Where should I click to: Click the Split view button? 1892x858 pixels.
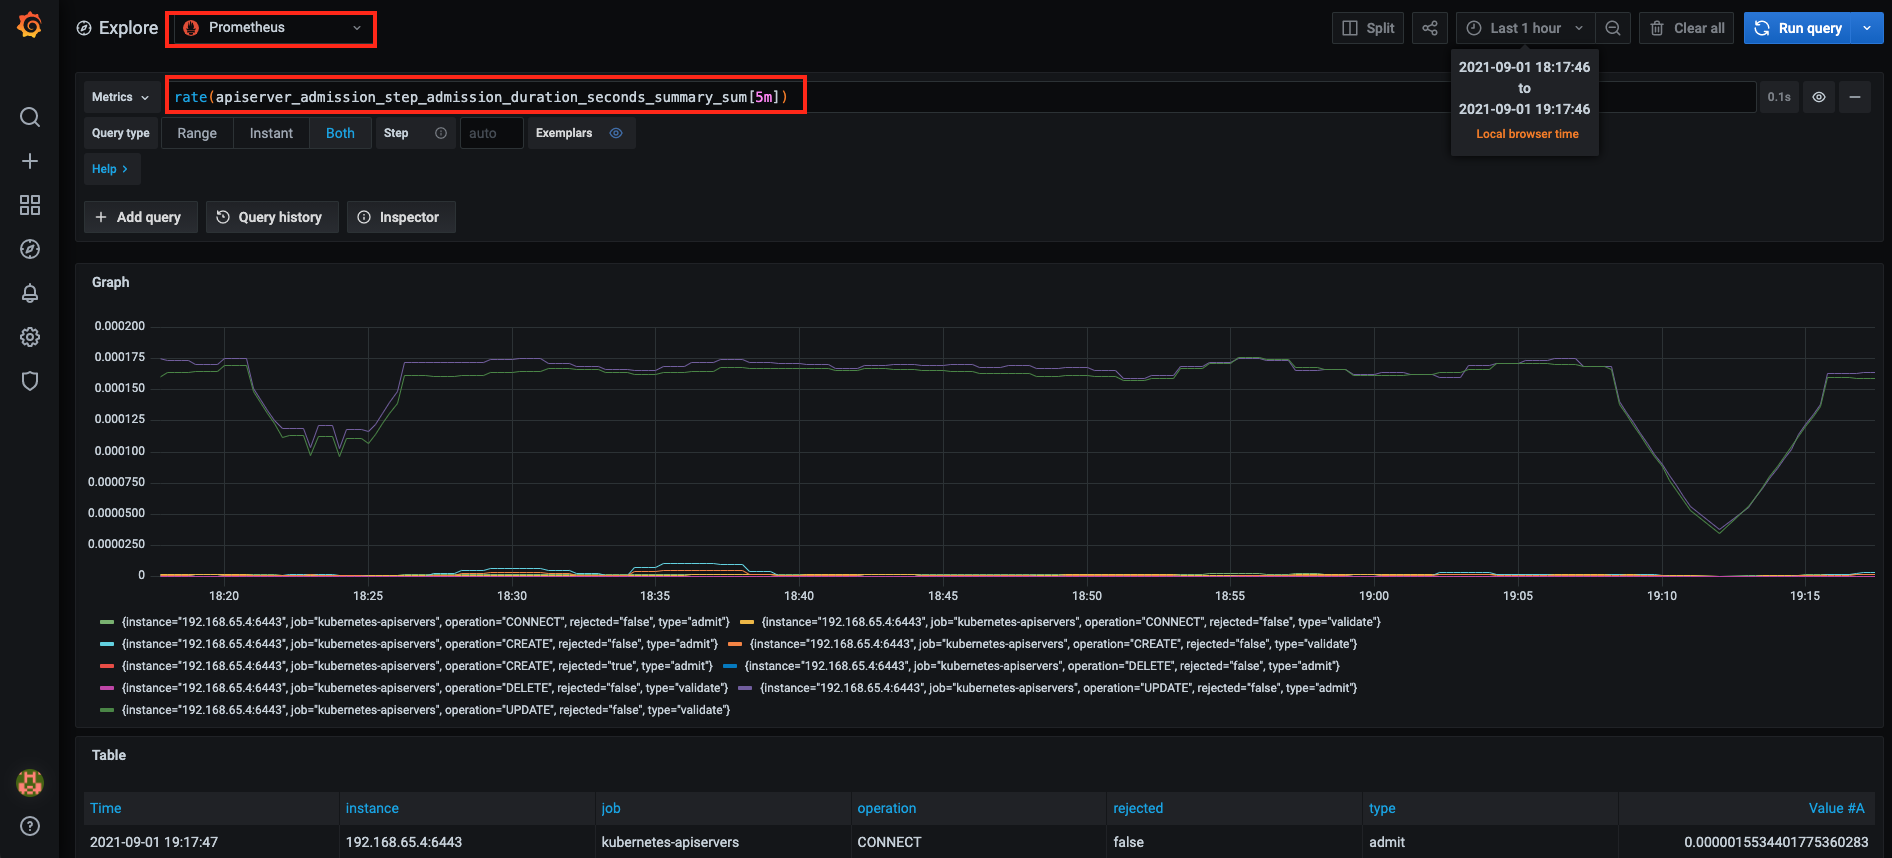click(x=1368, y=28)
